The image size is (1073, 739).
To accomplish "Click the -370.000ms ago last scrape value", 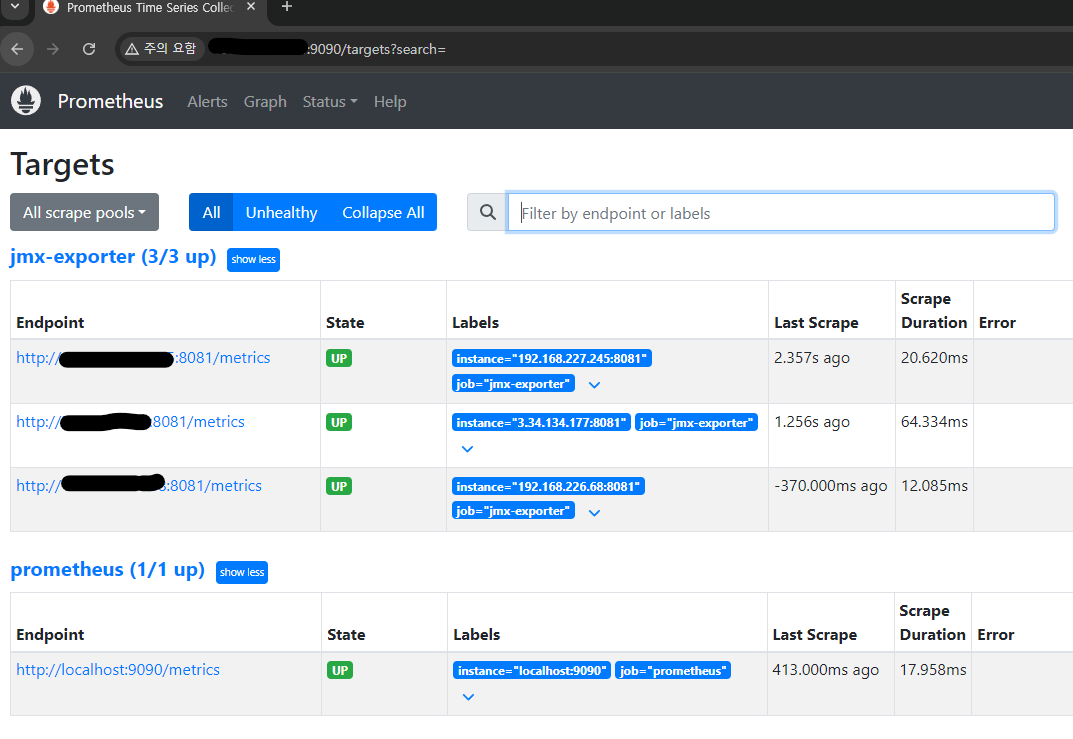I will point(831,486).
